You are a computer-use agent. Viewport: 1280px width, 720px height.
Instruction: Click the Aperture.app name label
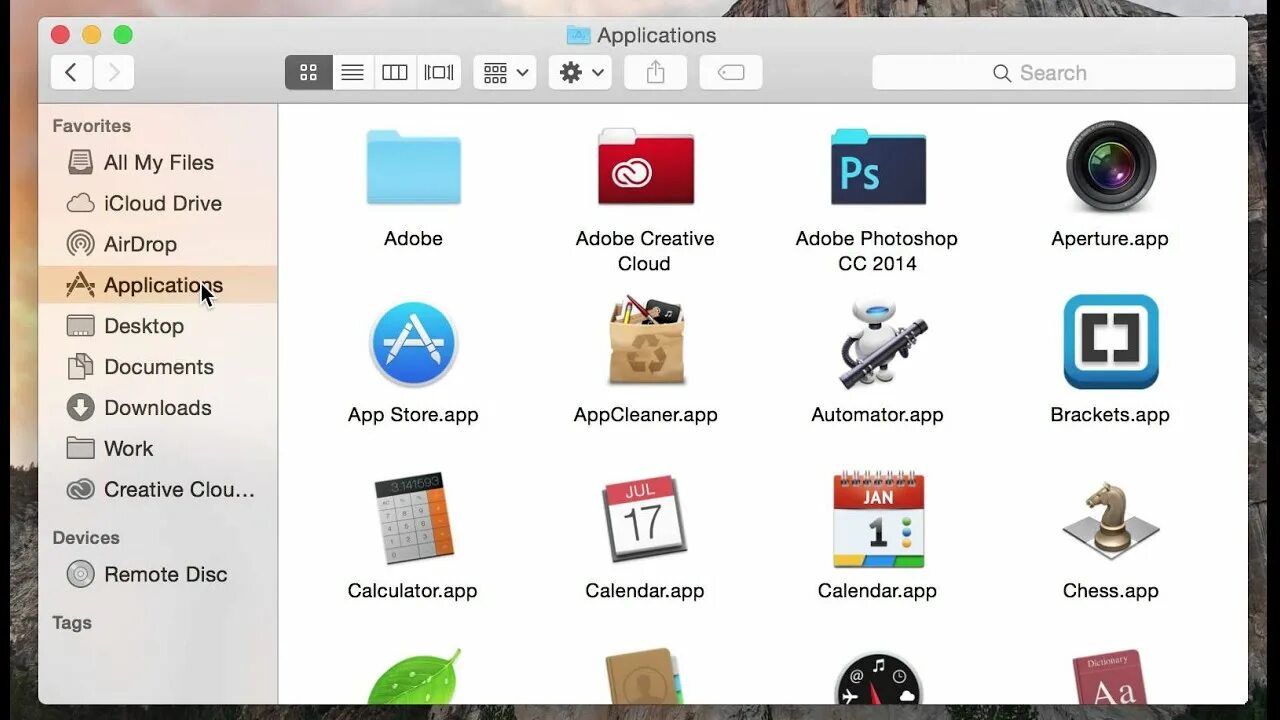[x=1110, y=239]
